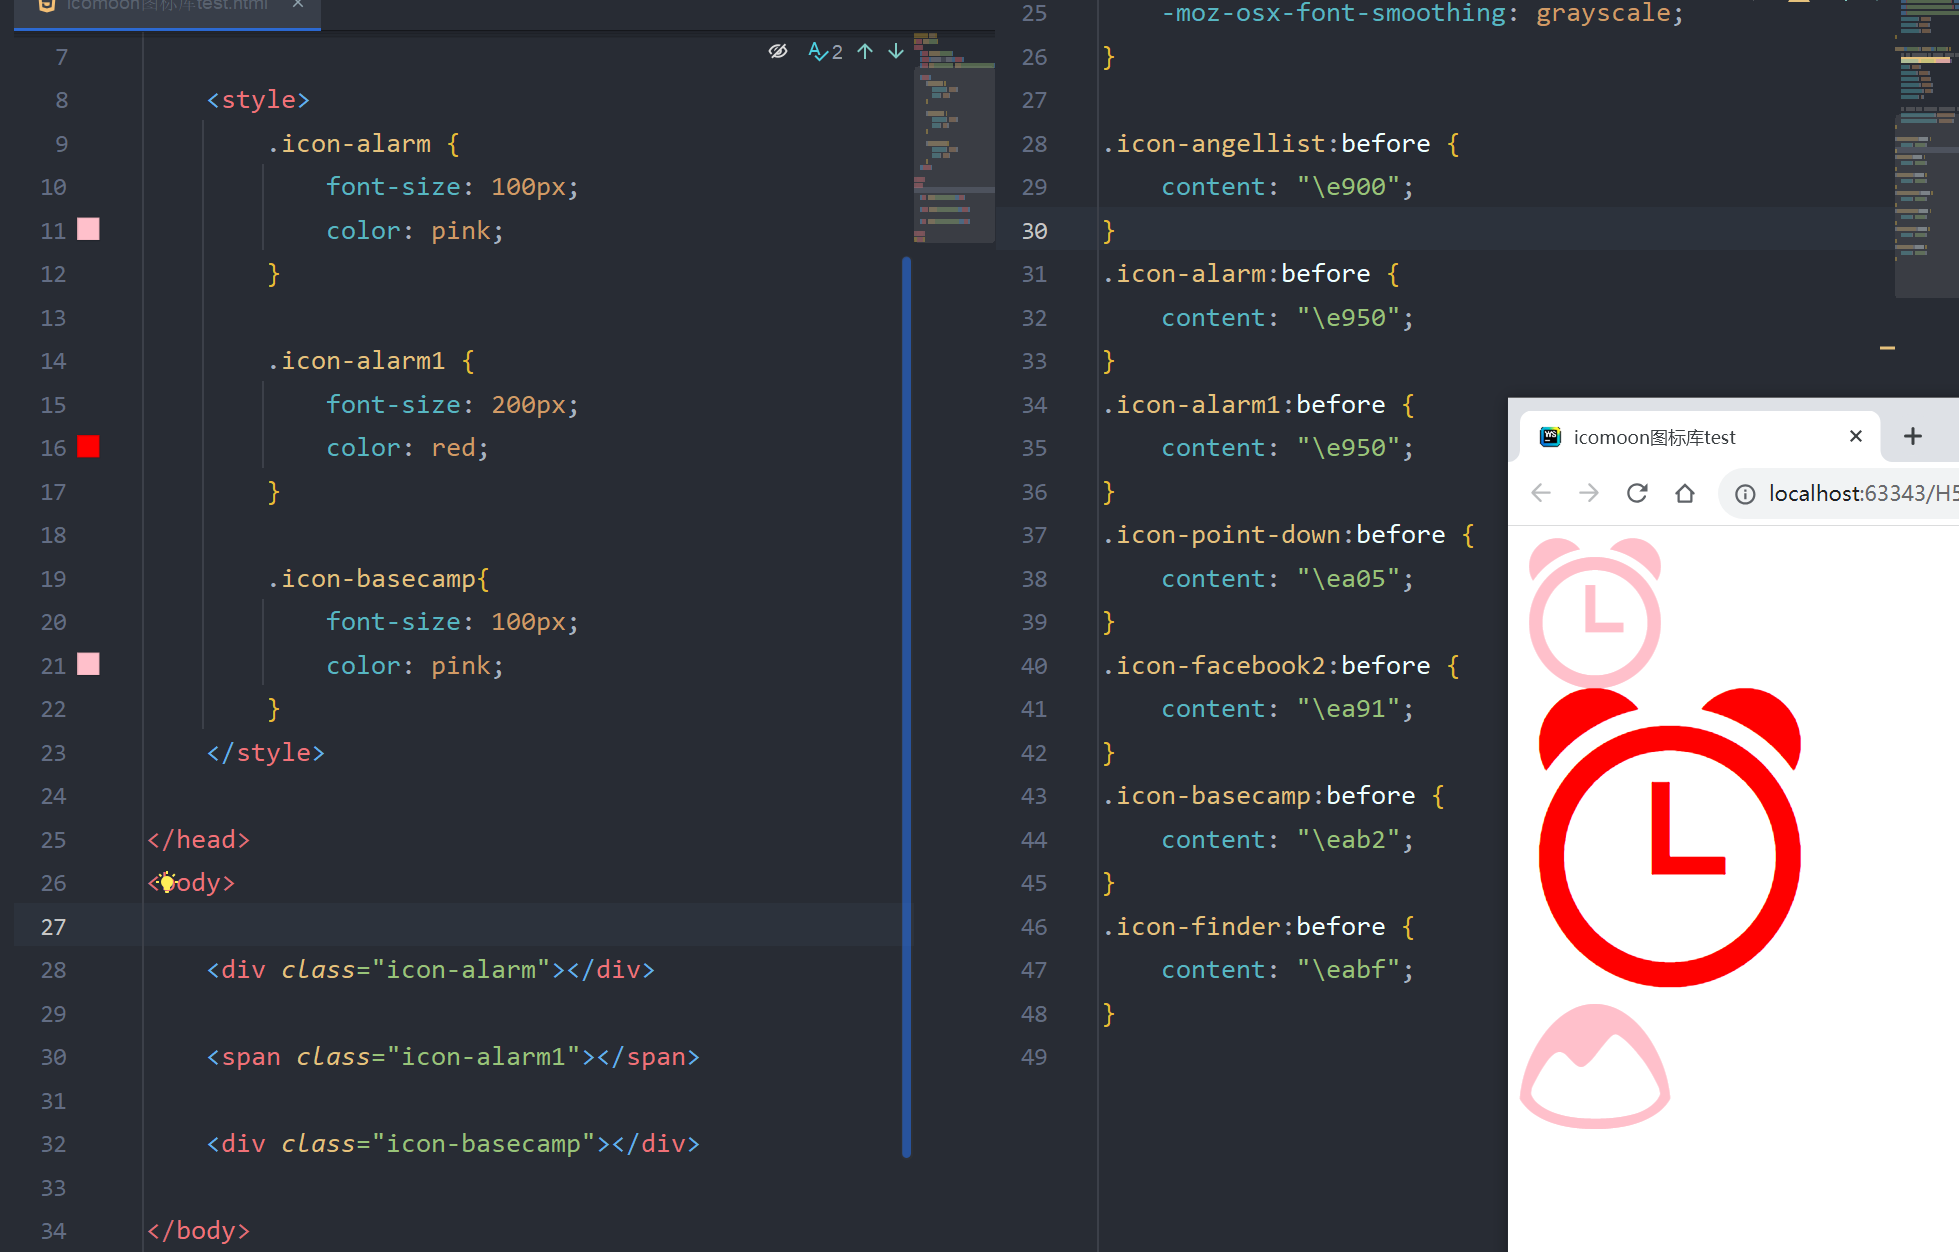The width and height of the screenshot is (1959, 1252).
Task: Open the pink color swatch on line 11
Action: tap(88, 229)
